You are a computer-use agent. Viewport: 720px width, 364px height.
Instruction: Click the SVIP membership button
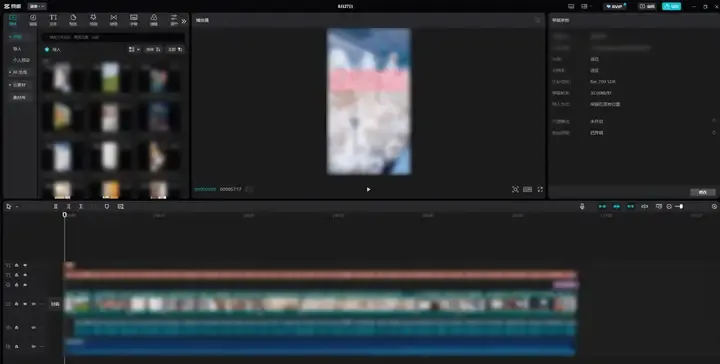(615, 6)
